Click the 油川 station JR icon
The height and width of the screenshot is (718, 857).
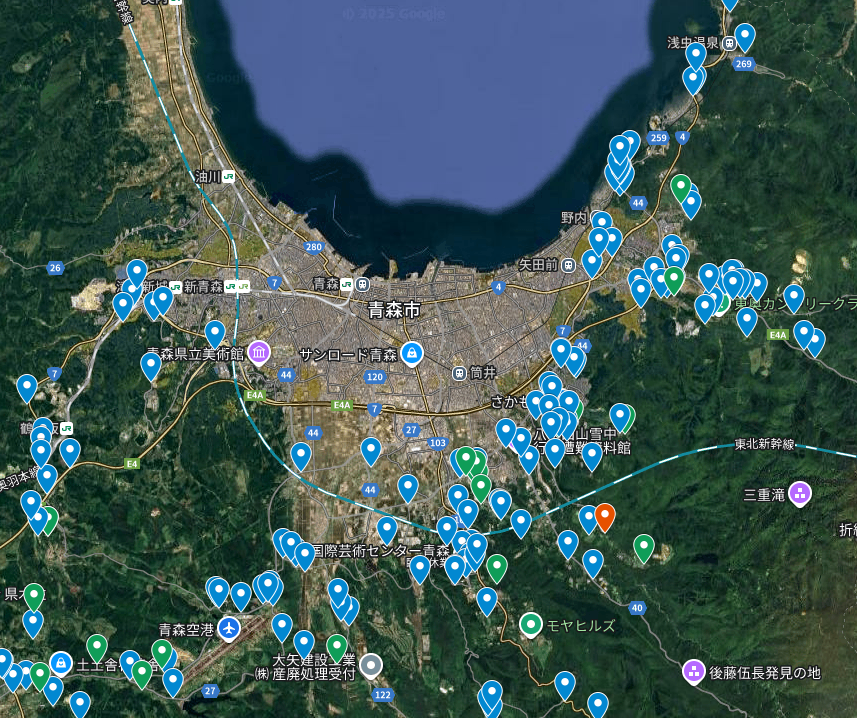(230, 176)
